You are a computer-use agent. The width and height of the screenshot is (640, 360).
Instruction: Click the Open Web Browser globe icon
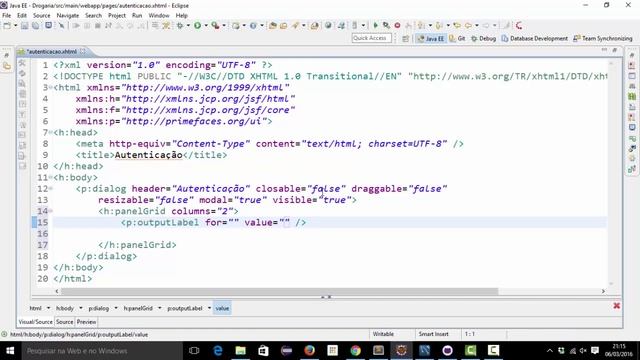pyautogui.click(x=328, y=25)
